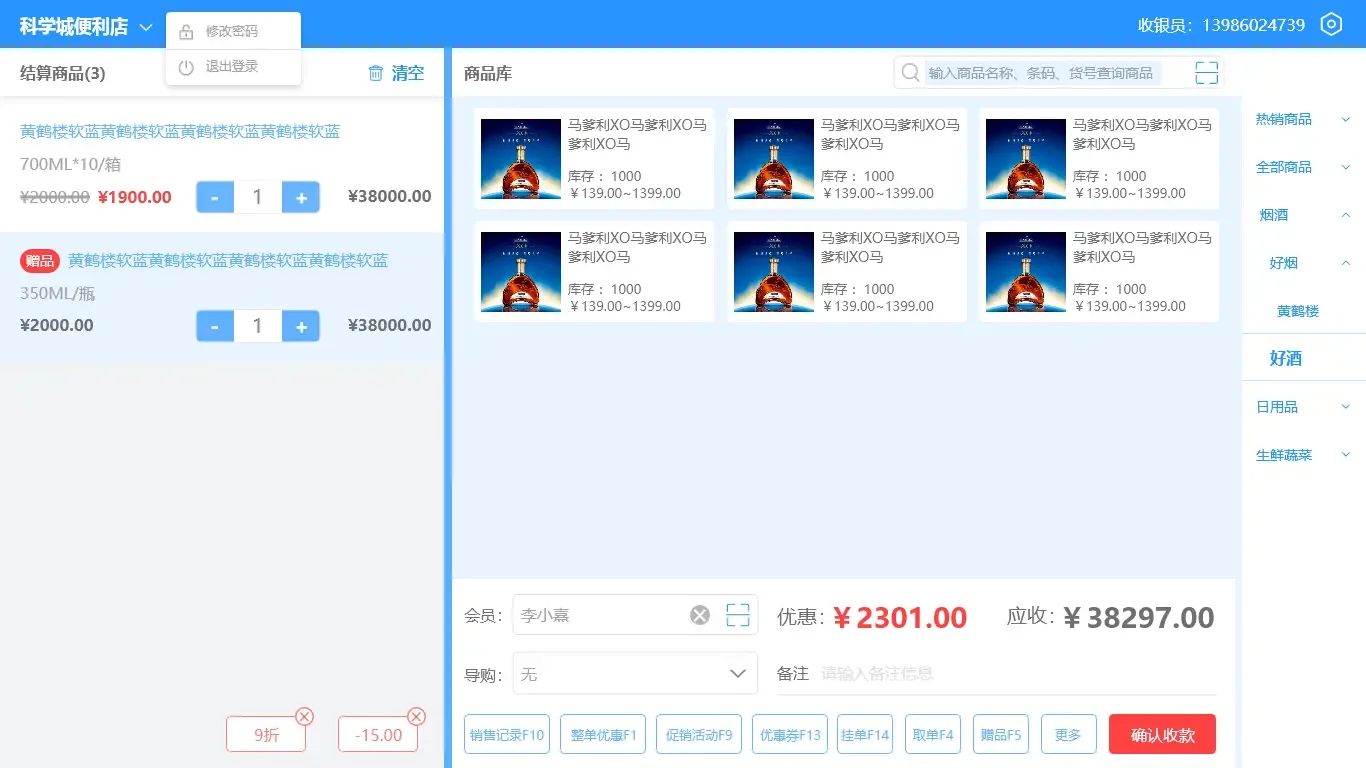The image size is (1366, 768).
Task: Open the 导购 shopping guide dropdown
Action: click(635, 674)
